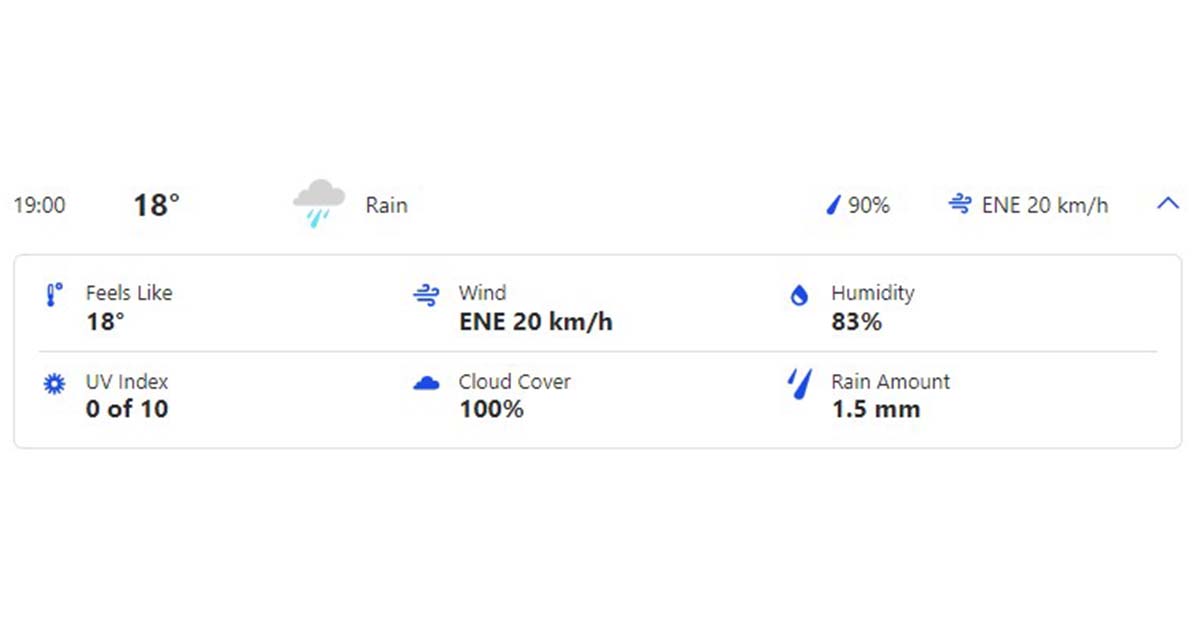The width and height of the screenshot is (1200, 630).
Task: Click the 1.5 mm rain amount value
Action: point(876,409)
